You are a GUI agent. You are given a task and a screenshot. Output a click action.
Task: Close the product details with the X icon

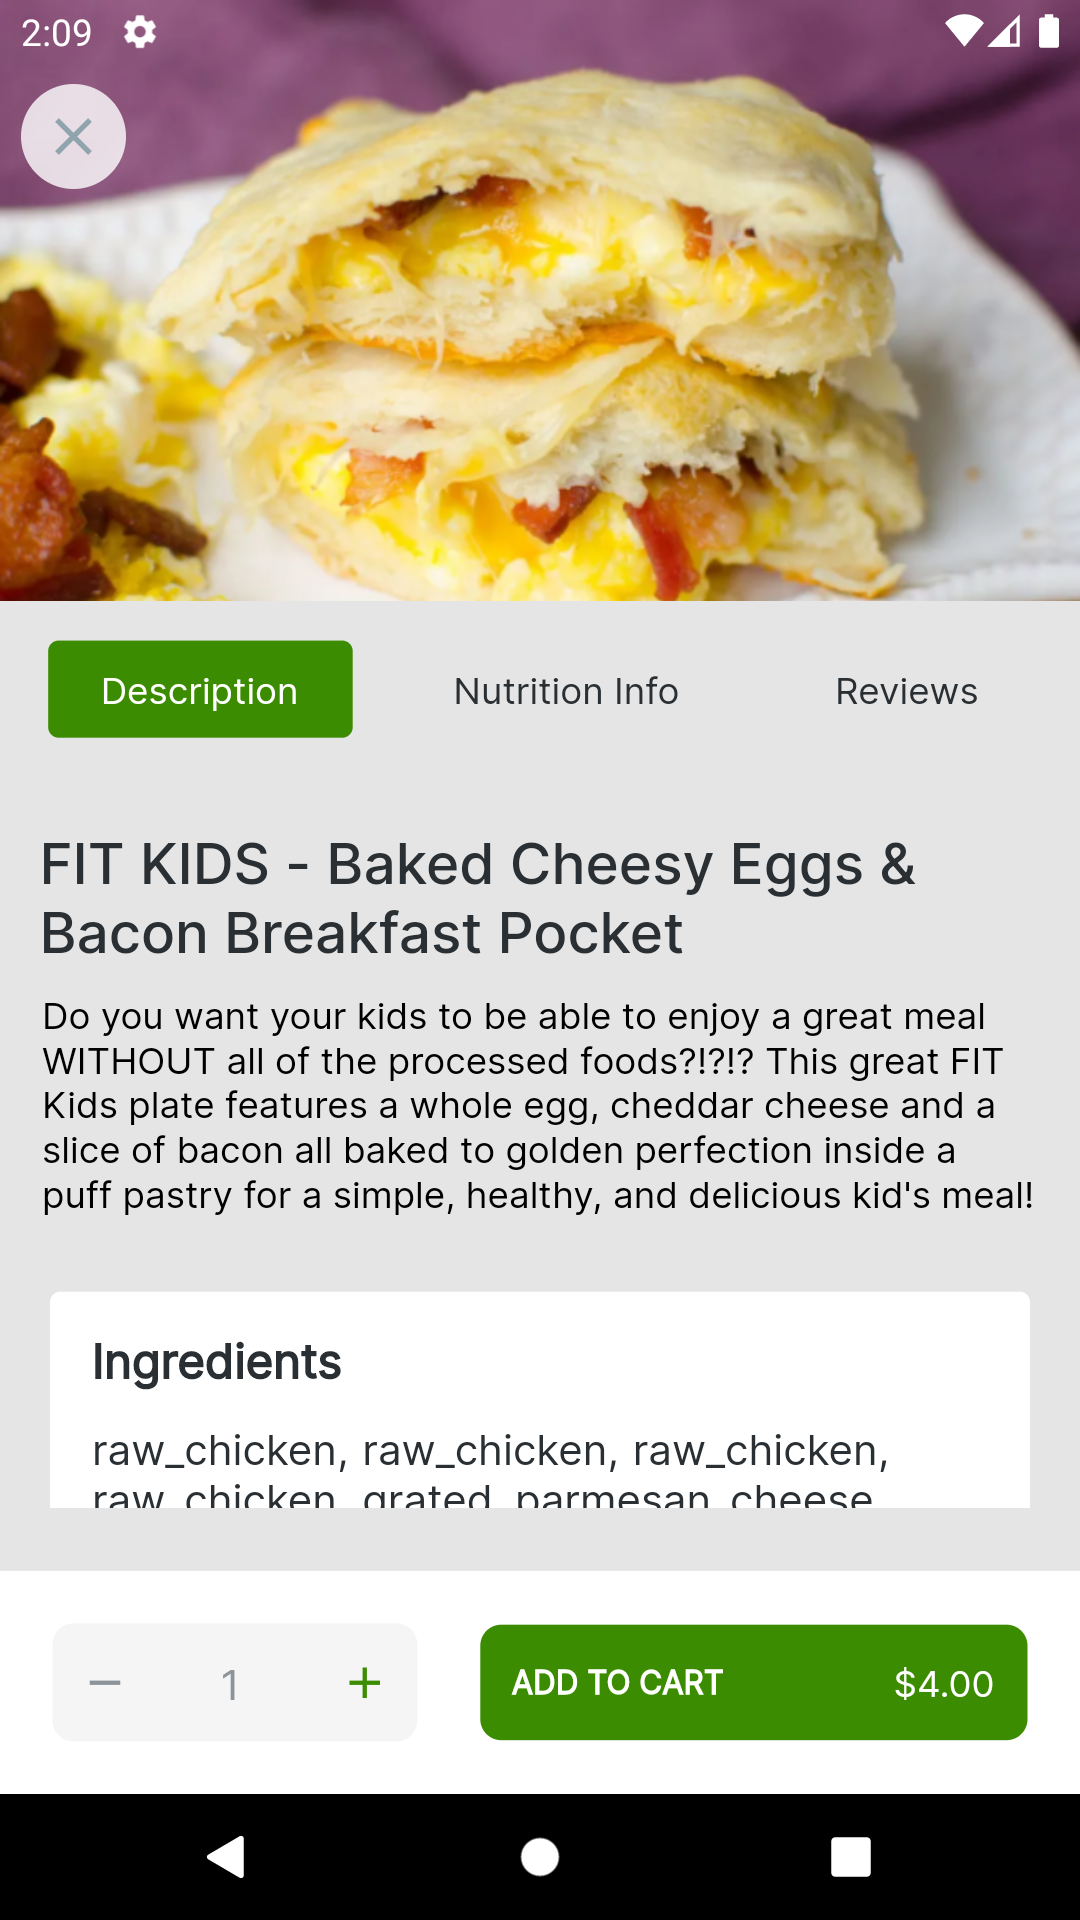[73, 137]
